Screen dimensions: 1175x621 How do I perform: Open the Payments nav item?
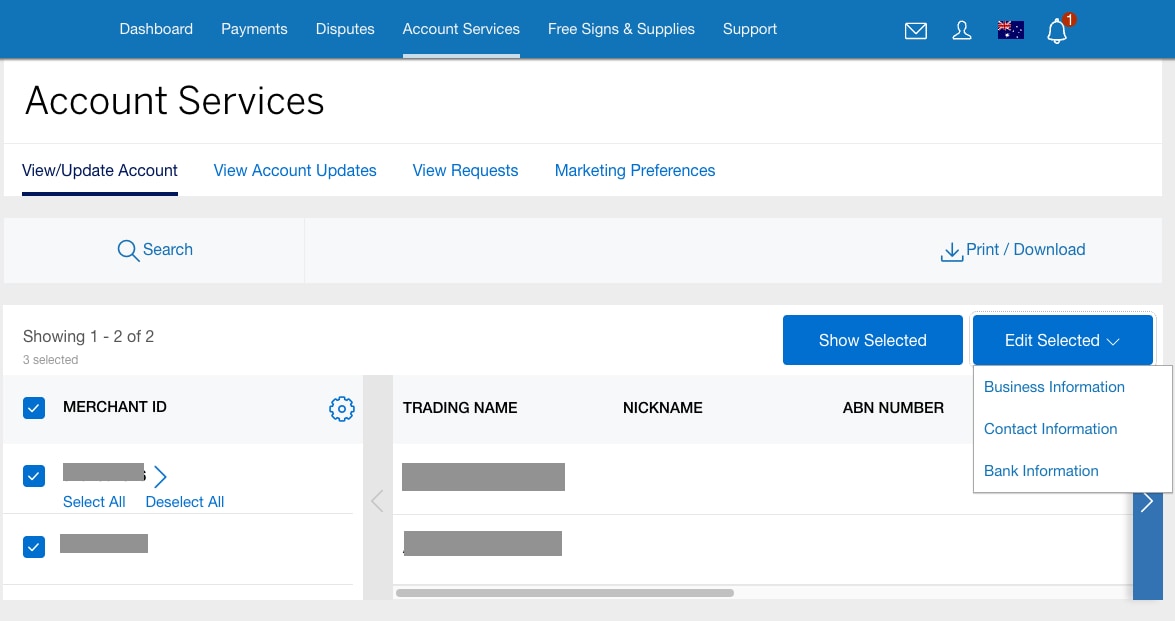(x=254, y=29)
